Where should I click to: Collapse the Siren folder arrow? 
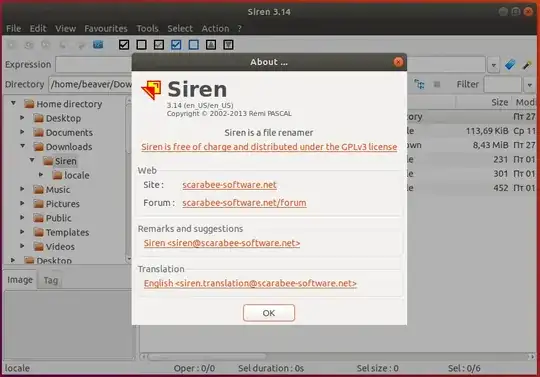tap(32, 160)
